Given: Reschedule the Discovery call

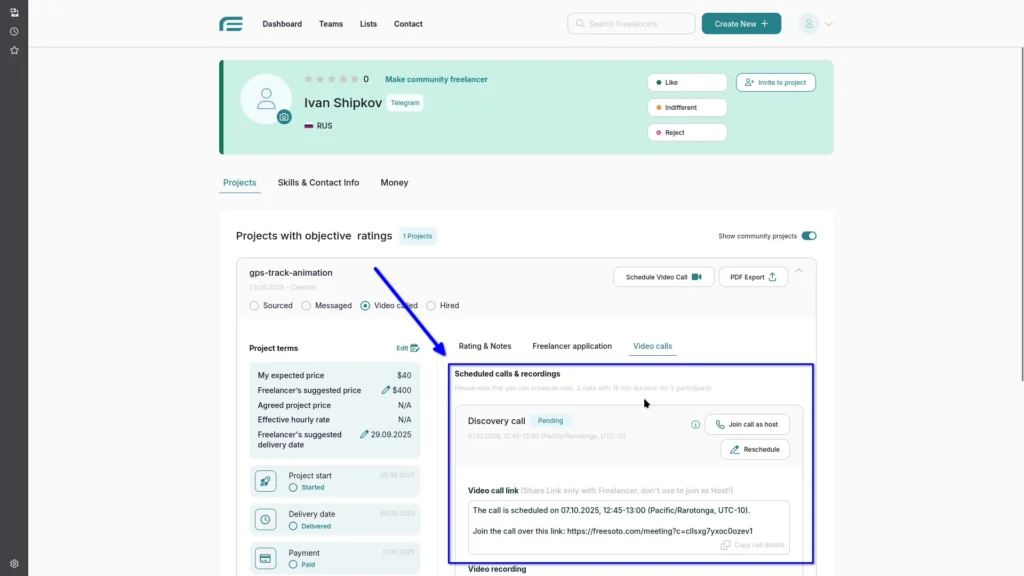Looking at the screenshot, I should pyautogui.click(x=755, y=449).
